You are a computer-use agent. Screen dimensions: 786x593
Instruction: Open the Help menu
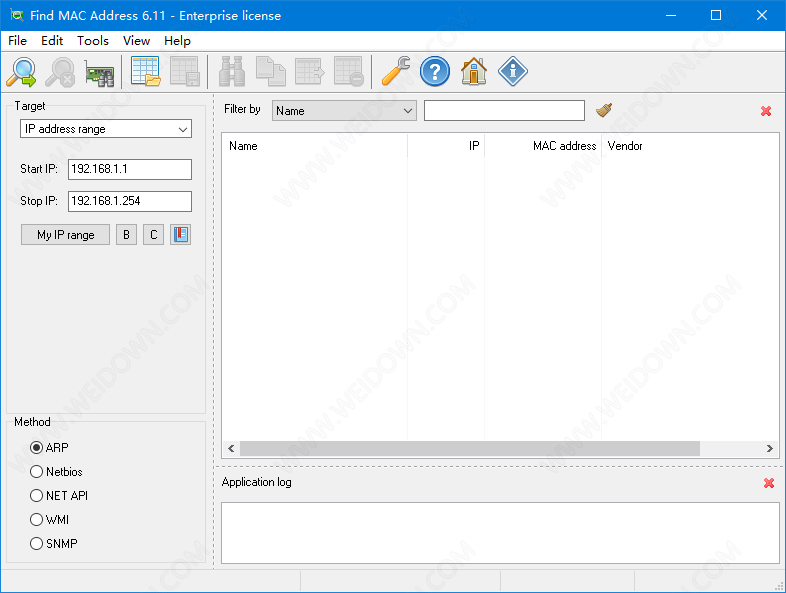[x=177, y=41]
